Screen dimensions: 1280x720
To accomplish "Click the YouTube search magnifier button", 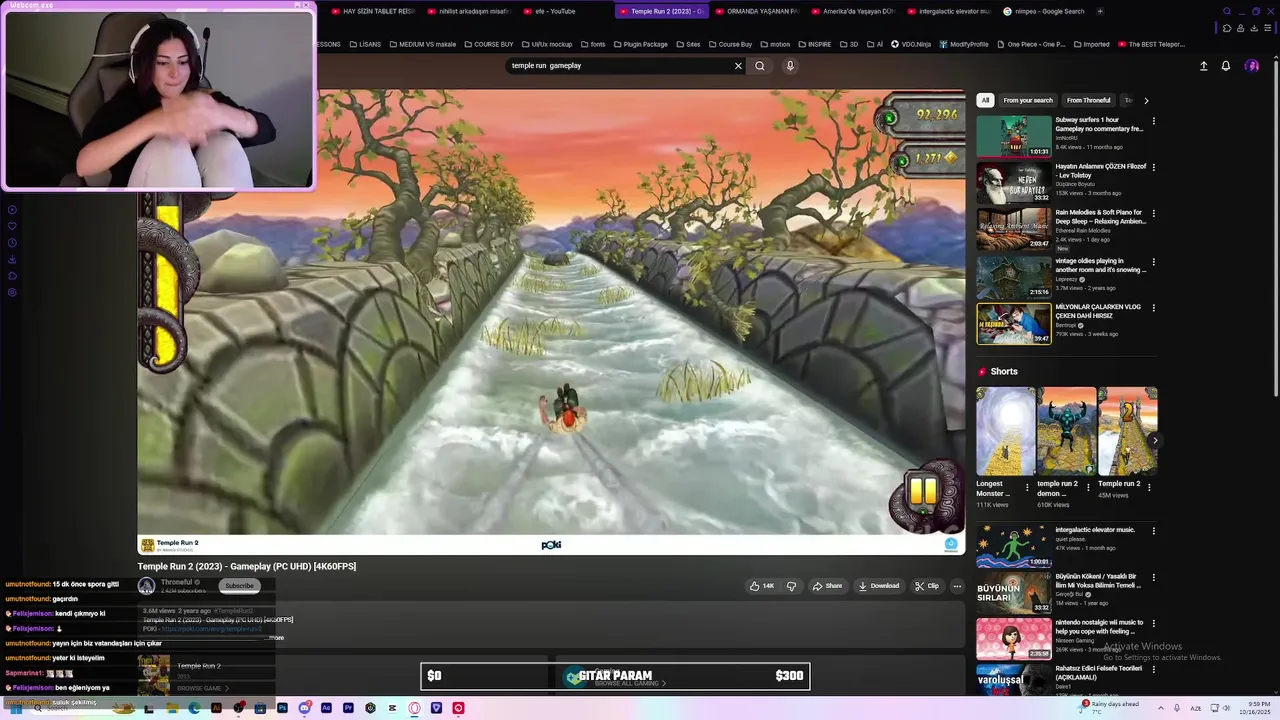I will 760,66.
